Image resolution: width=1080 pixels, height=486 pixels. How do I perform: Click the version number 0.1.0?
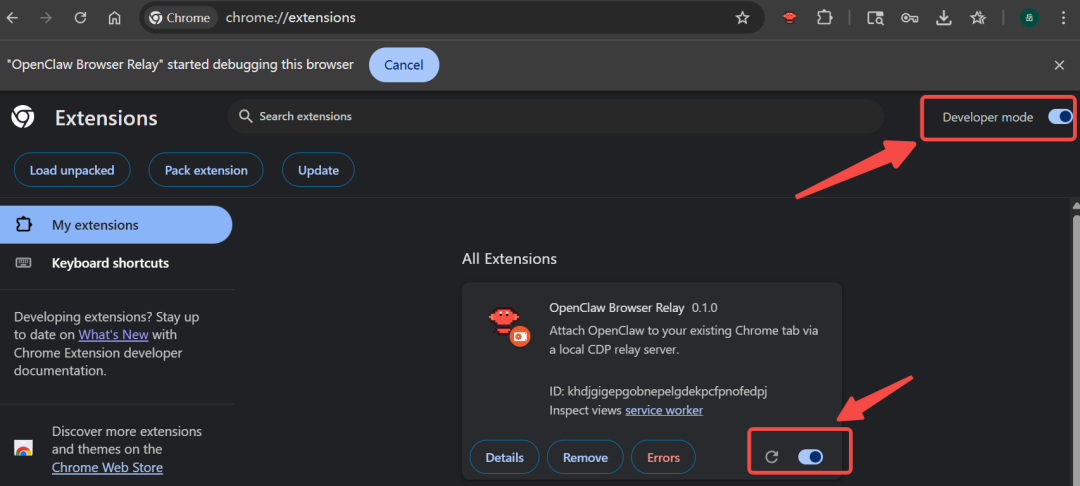pyautogui.click(x=705, y=308)
